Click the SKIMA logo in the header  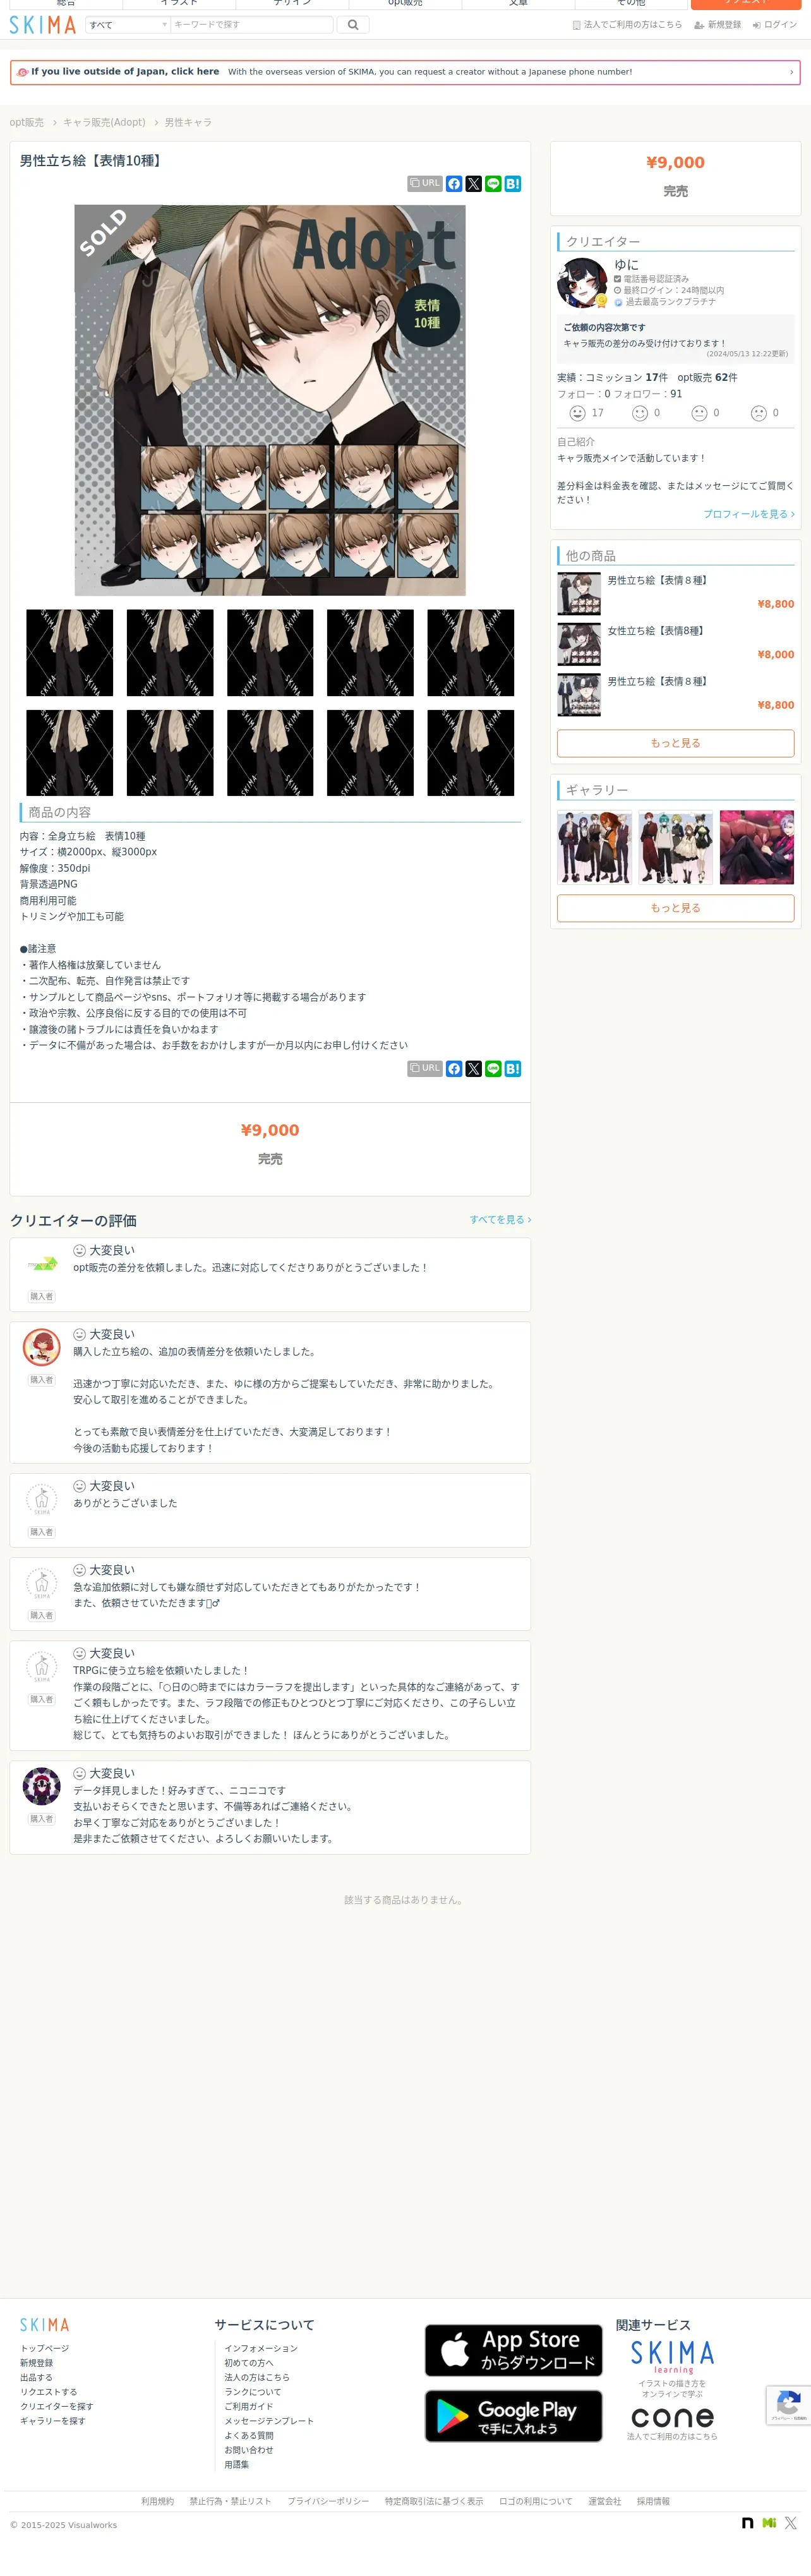click(43, 25)
